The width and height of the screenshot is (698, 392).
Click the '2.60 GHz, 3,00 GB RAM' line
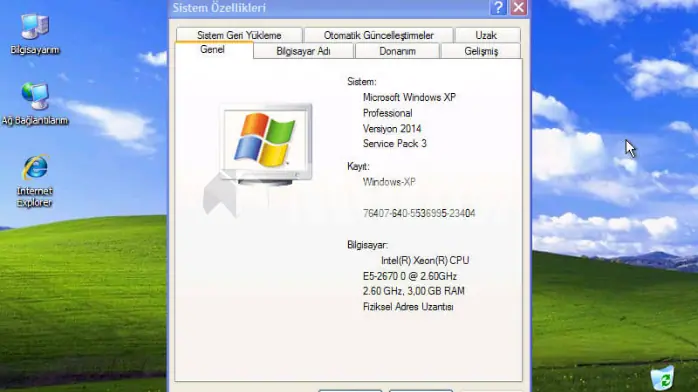pyautogui.click(x=414, y=291)
